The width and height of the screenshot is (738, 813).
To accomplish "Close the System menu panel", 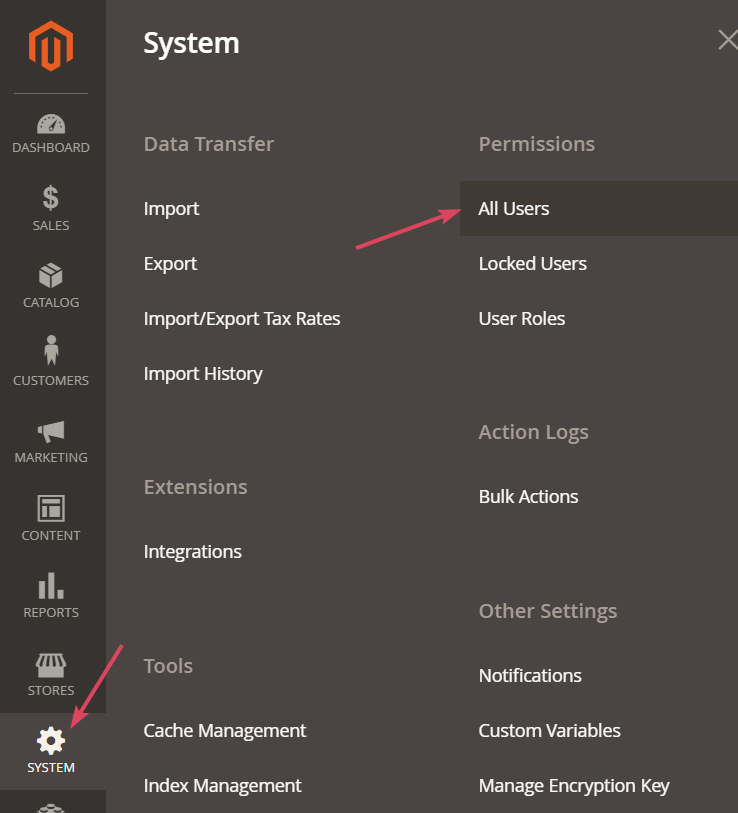I will click(x=728, y=40).
